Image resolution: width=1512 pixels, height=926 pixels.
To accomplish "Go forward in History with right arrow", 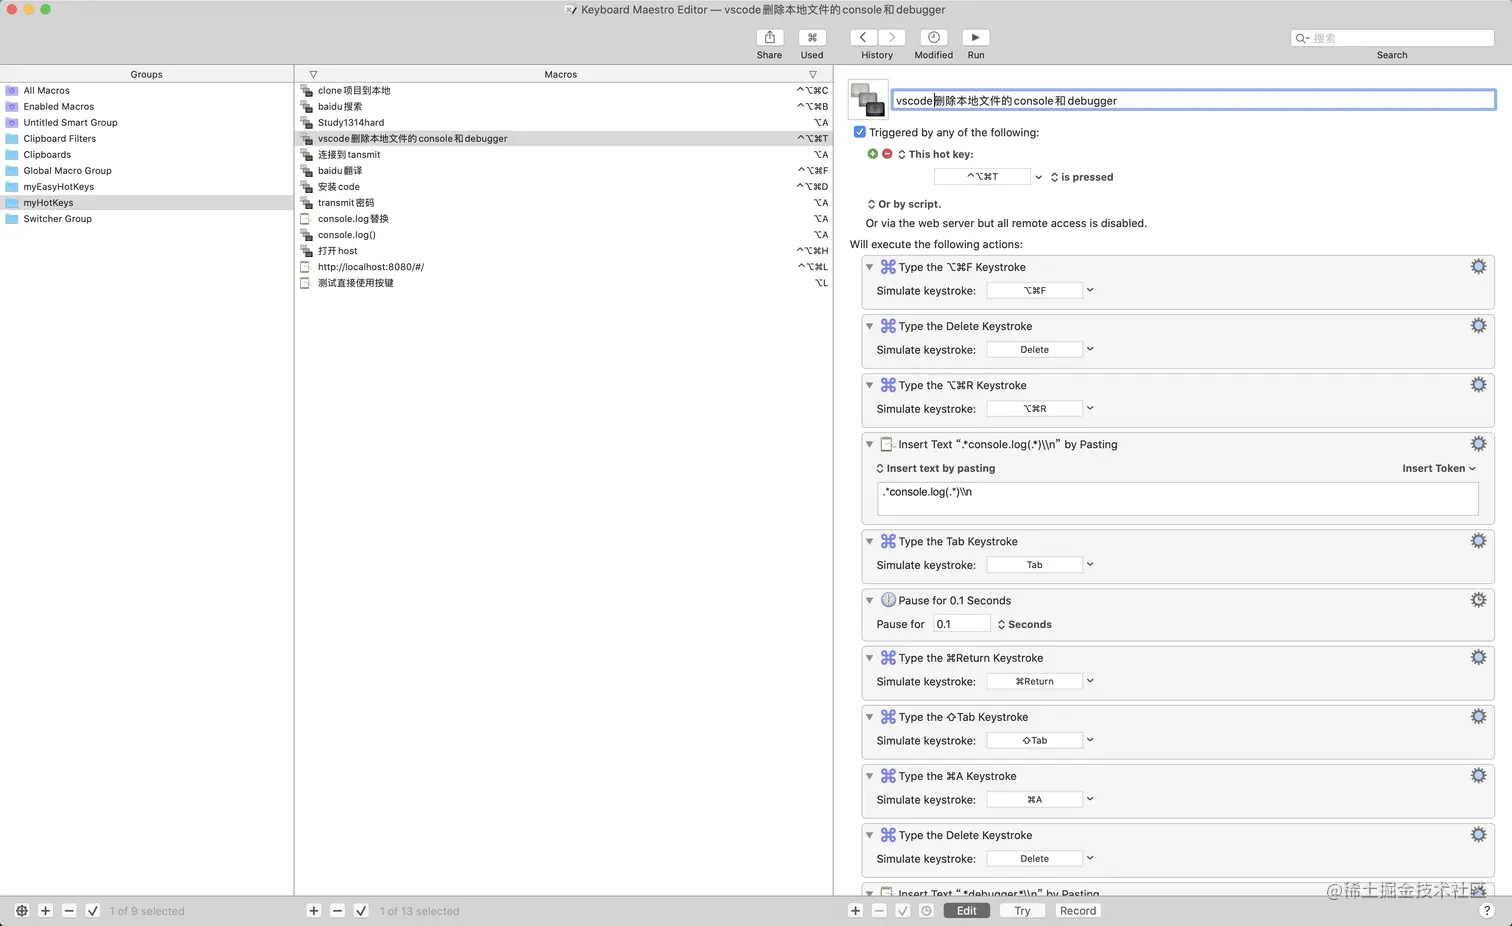I will [x=892, y=37].
